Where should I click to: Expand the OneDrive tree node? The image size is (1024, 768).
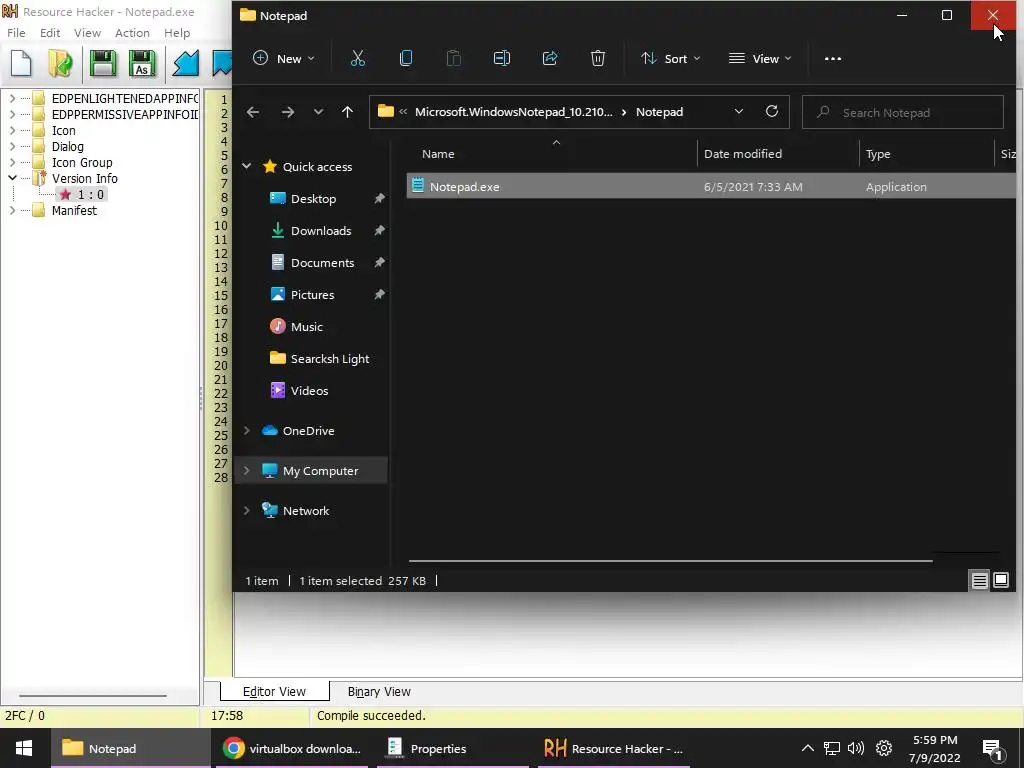click(x=247, y=430)
